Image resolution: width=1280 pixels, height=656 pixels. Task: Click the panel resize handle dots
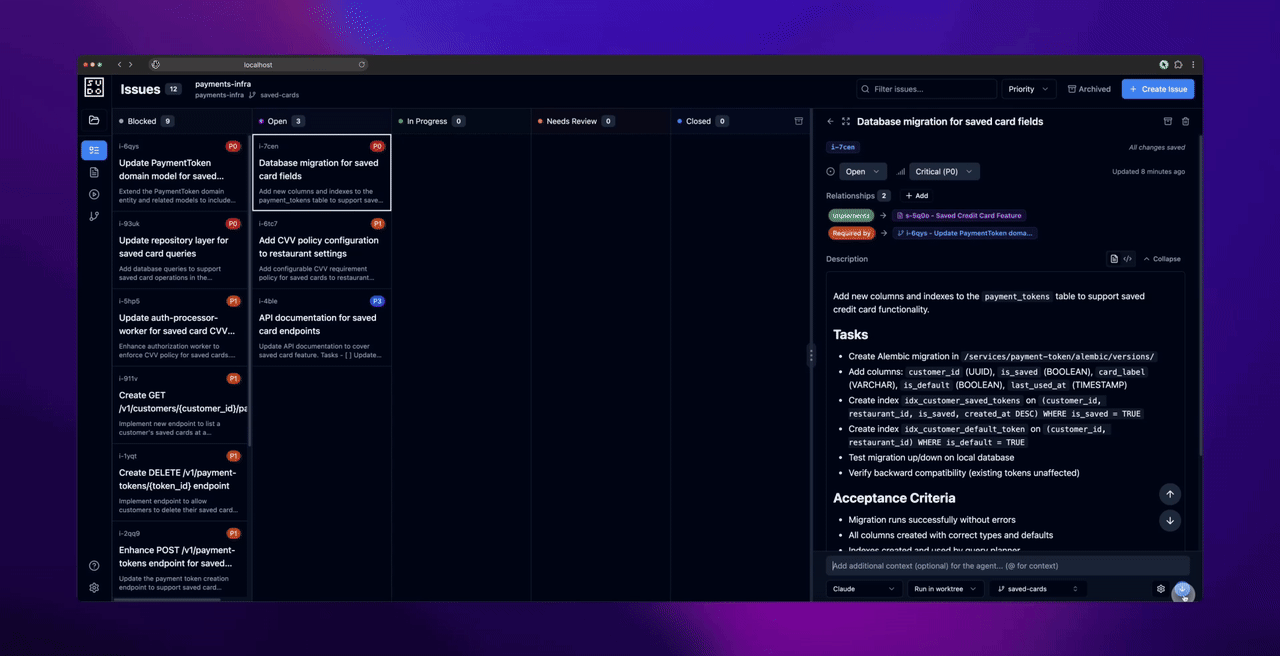point(811,356)
